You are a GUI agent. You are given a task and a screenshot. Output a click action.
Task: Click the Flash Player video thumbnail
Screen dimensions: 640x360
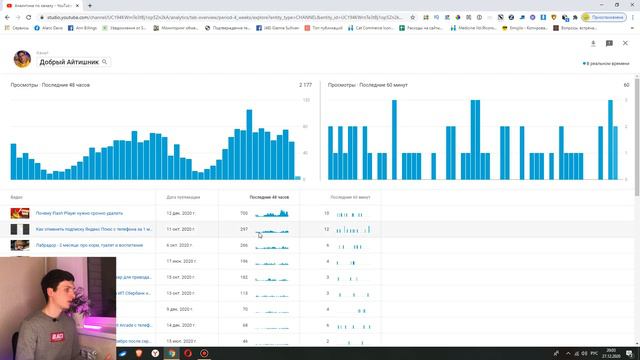pyautogui.click(x=20, y=213)
